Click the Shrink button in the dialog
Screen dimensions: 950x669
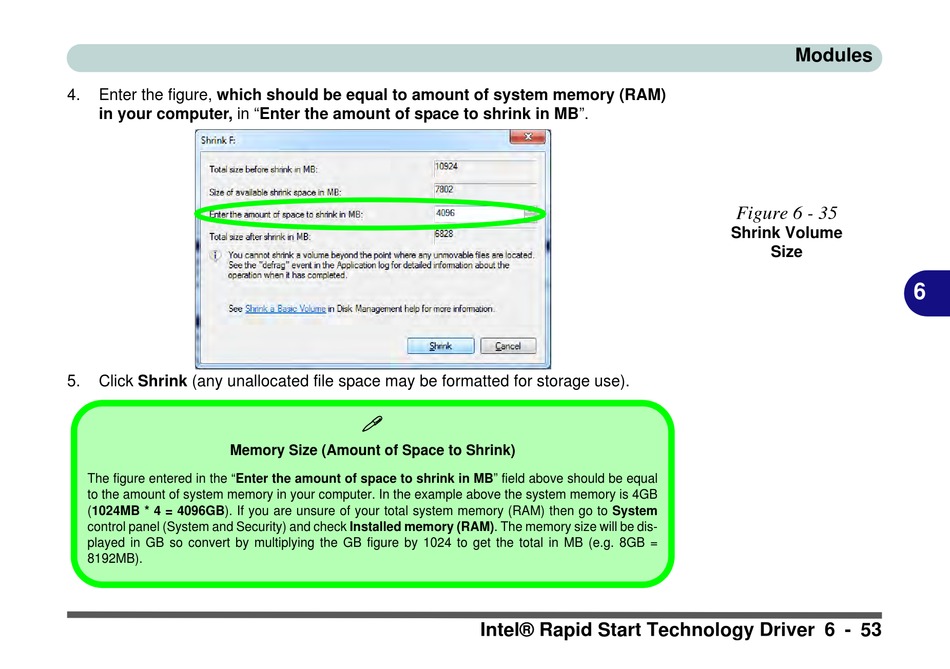(440, 346)
